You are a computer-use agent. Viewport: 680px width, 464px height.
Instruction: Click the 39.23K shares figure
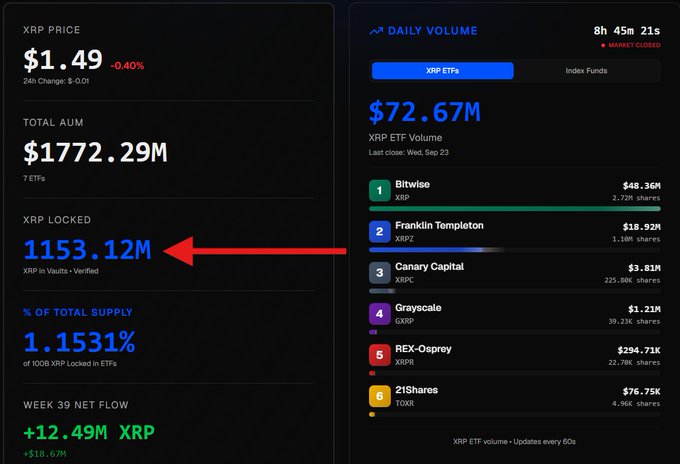point(634,321)
